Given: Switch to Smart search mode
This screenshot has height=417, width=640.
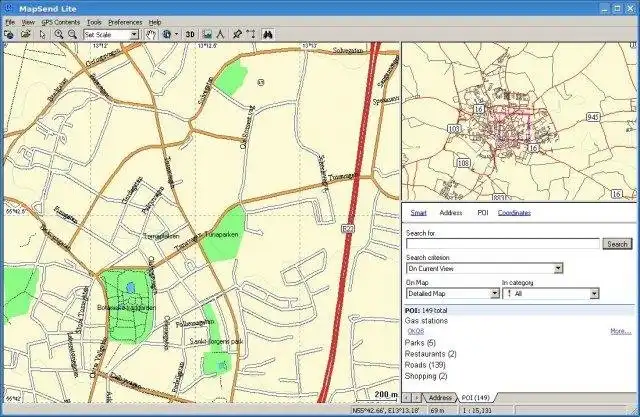Looking at the screenshot, I should click(x=418, y=213).
